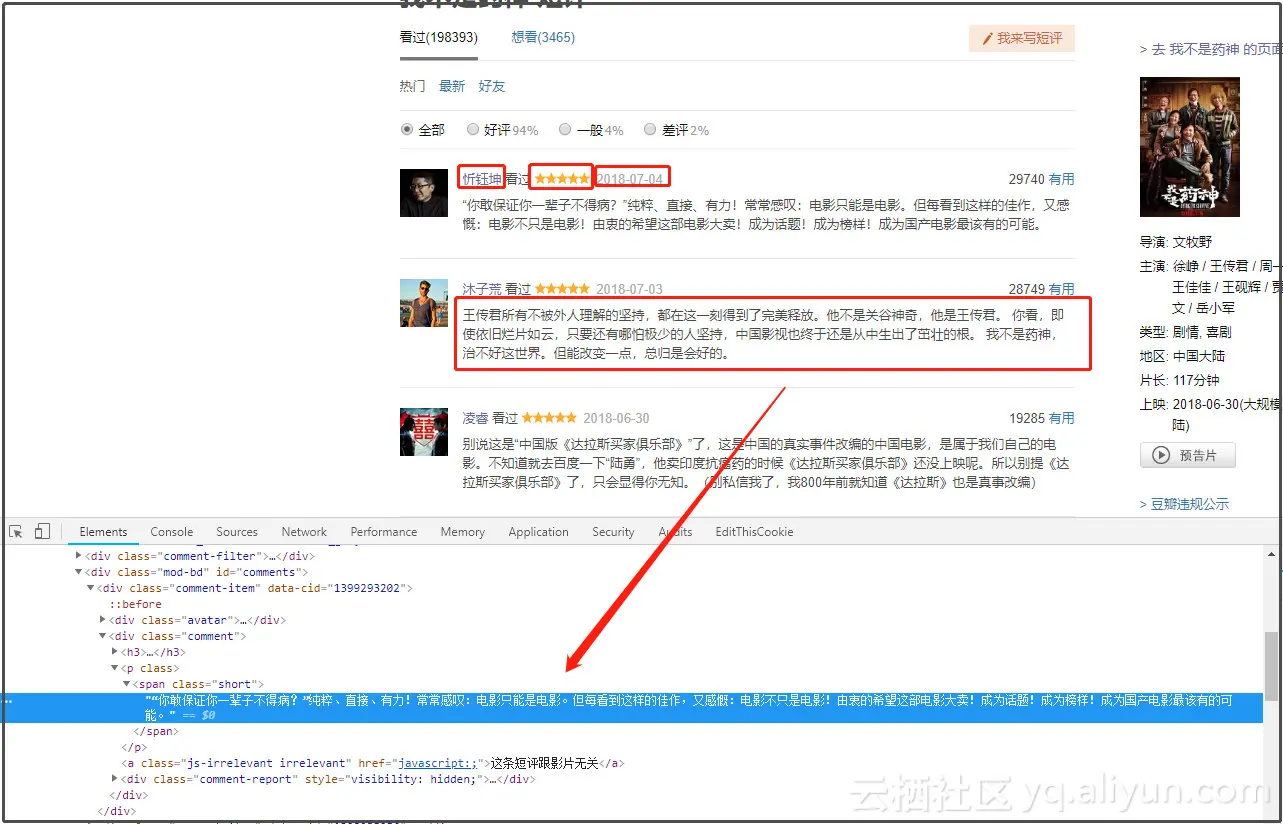1283x824 pixels.
Task: Click the three-dots gutter on the selected row
Action: coord(8,701)
